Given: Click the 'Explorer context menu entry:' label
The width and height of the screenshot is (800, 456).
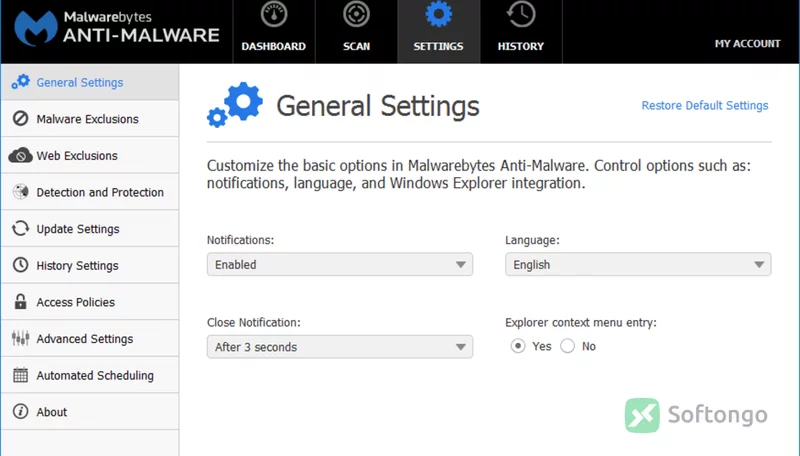Looking at the screenshot, I should [x=581, y=322].
